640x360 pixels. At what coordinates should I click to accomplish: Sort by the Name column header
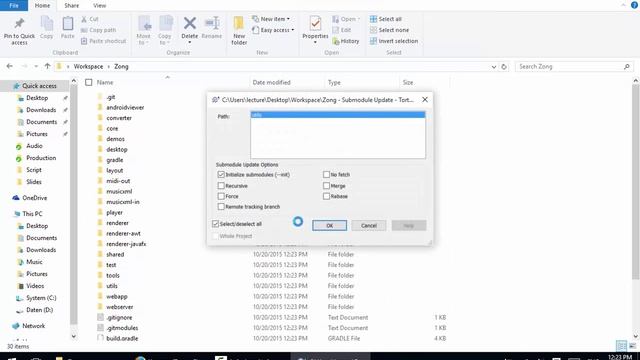pos(105,82)
